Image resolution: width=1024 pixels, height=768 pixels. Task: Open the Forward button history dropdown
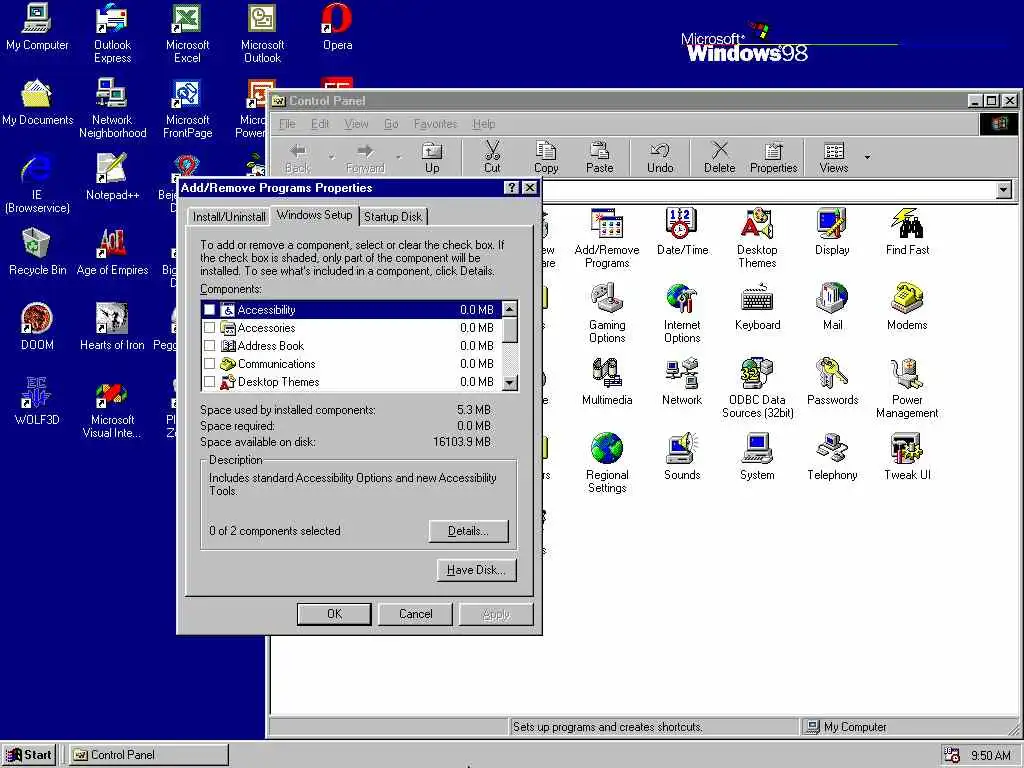[x=398, y=157]
